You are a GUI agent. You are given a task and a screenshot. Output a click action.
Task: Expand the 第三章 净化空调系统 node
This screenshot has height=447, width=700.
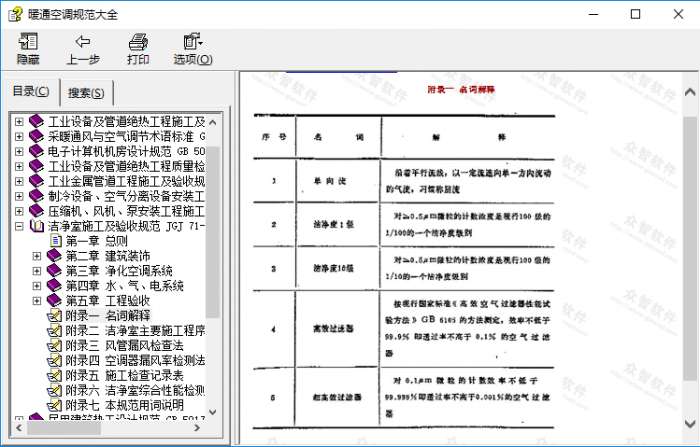tap(37, 271)
